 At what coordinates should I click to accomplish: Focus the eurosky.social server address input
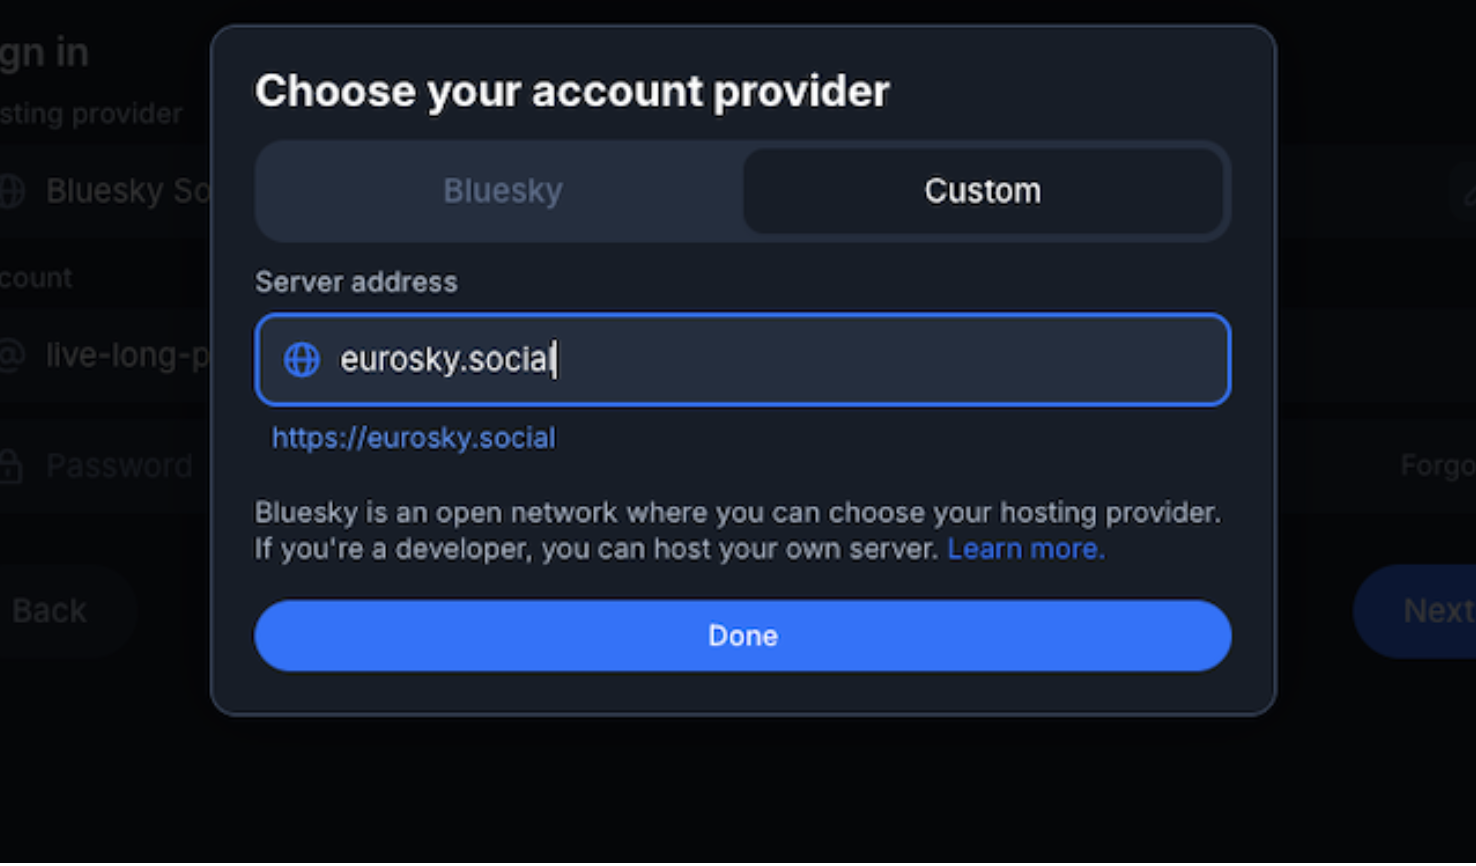pos(743,359)
